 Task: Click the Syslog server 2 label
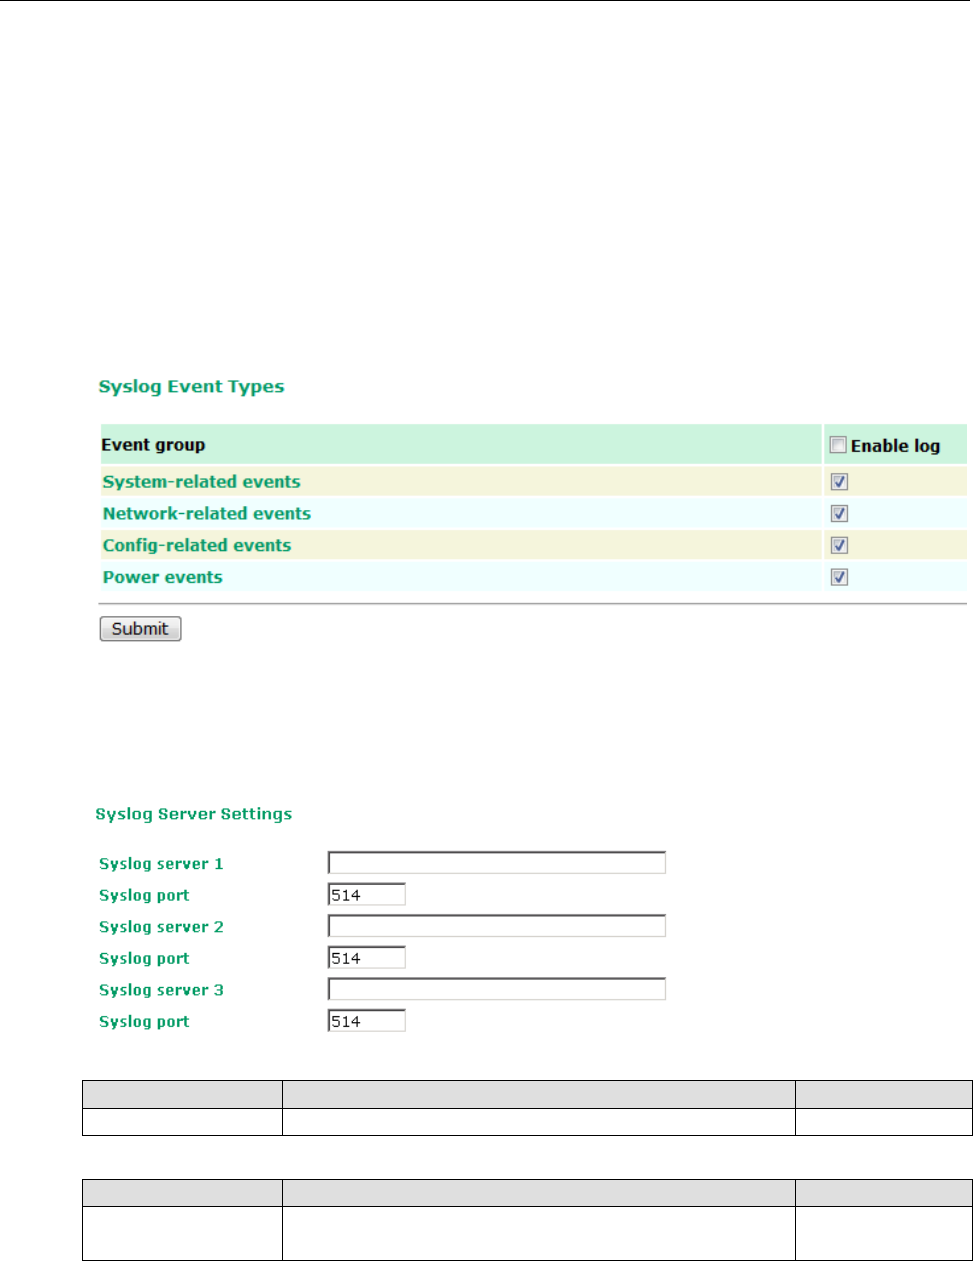161,927
